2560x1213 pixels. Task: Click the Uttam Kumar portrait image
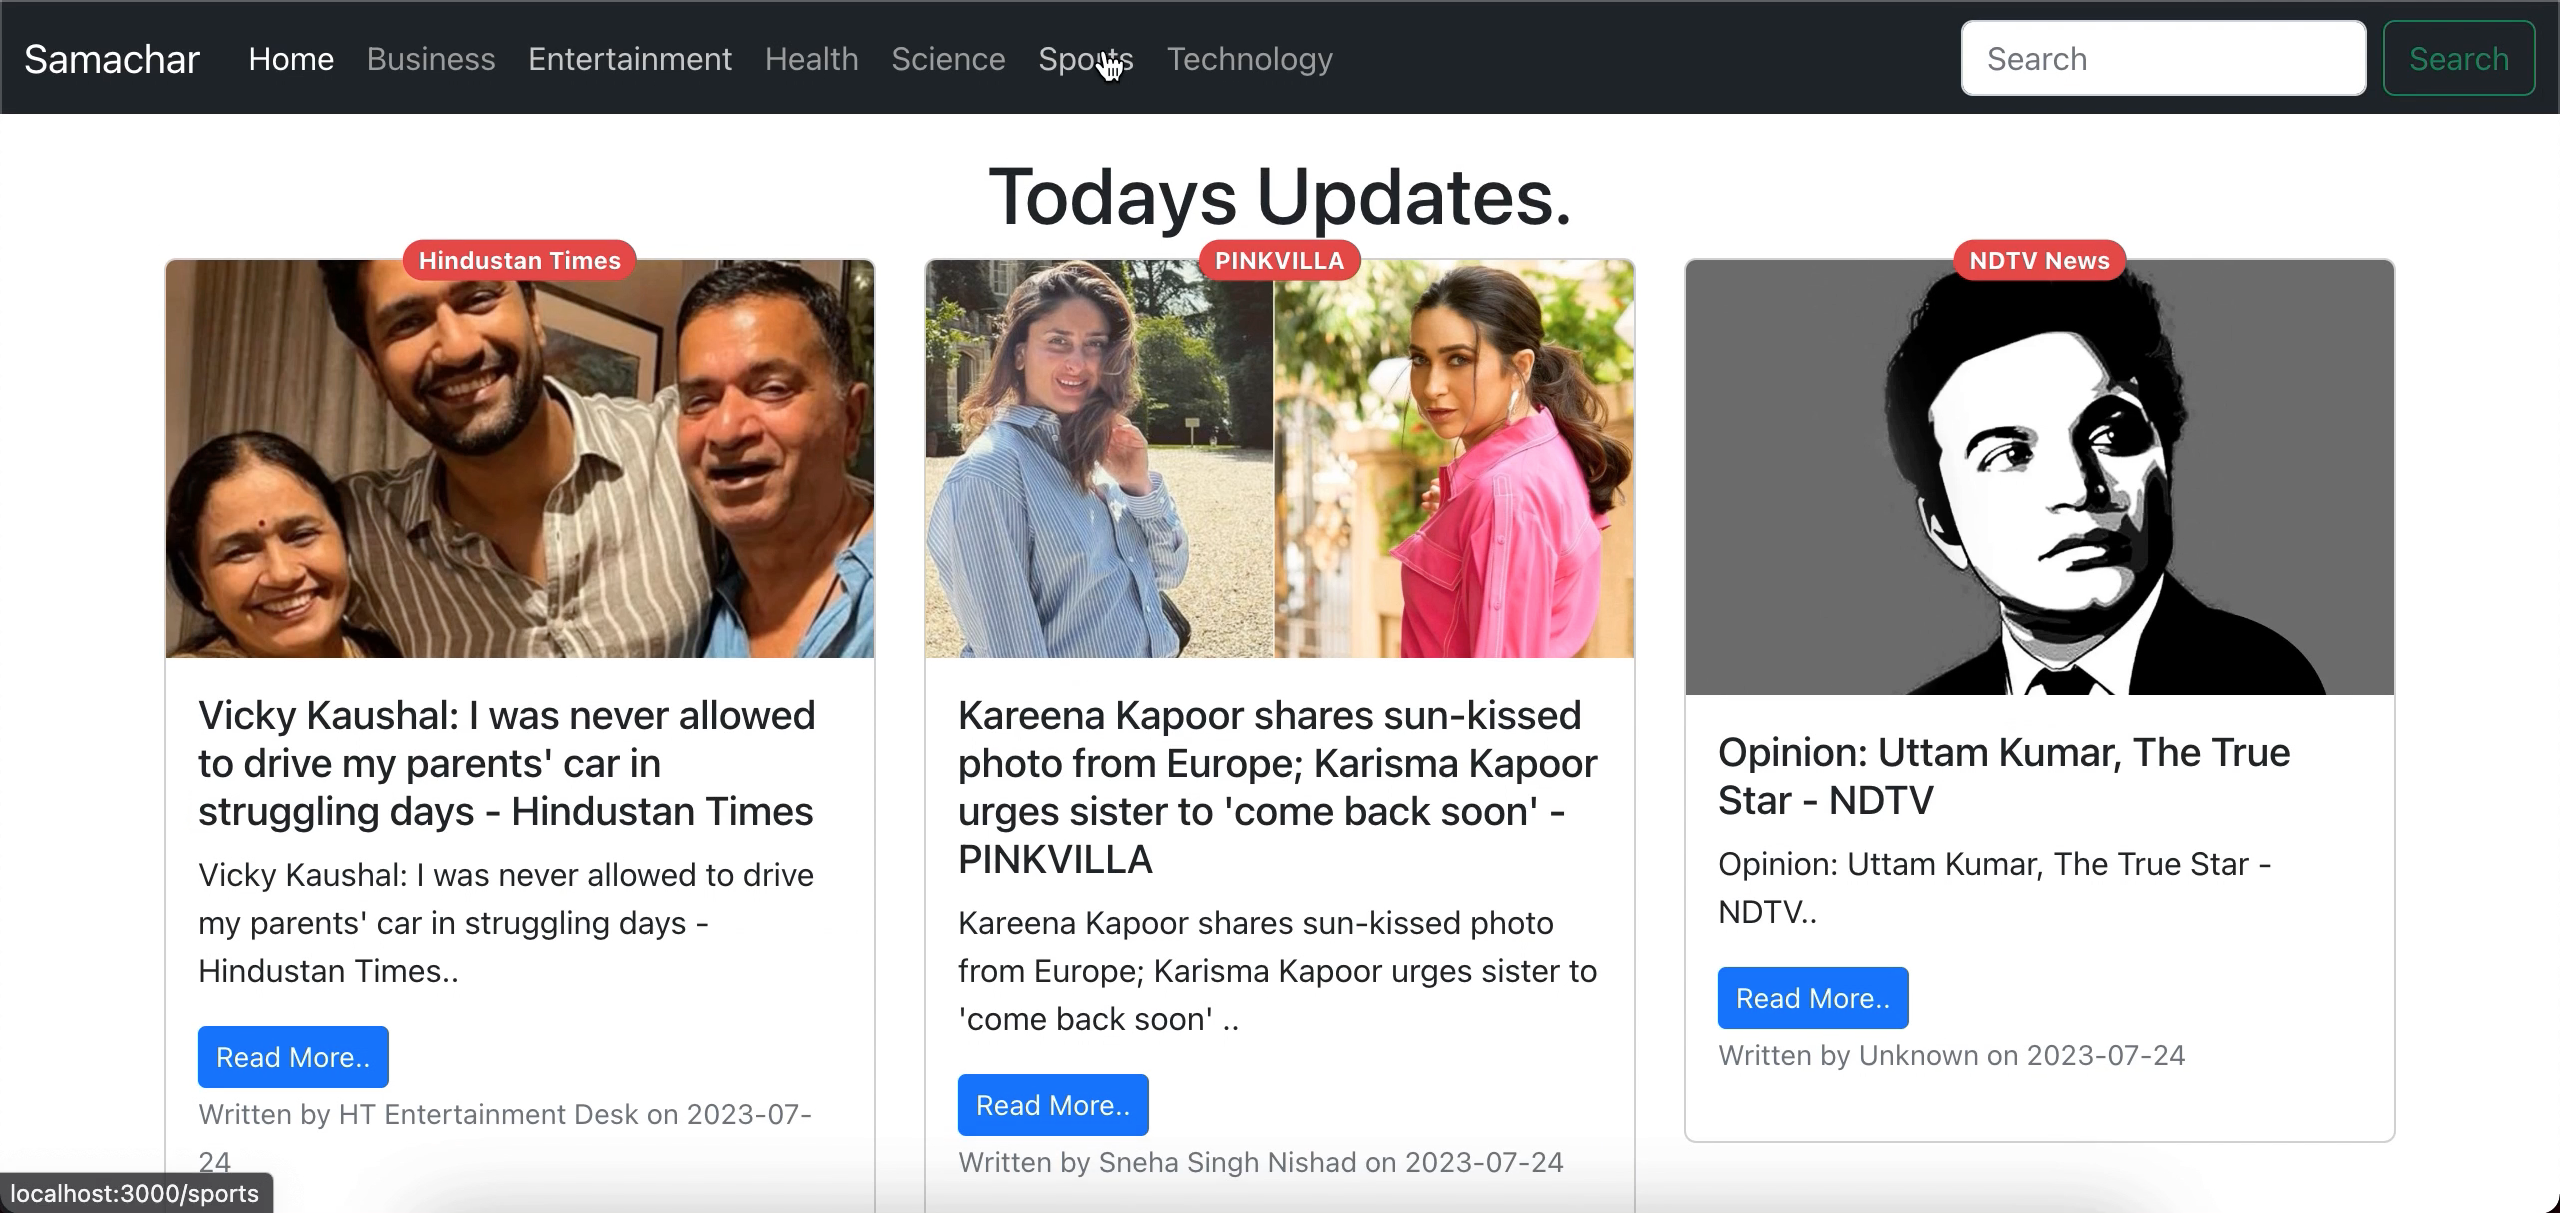tap(2040, 478)
